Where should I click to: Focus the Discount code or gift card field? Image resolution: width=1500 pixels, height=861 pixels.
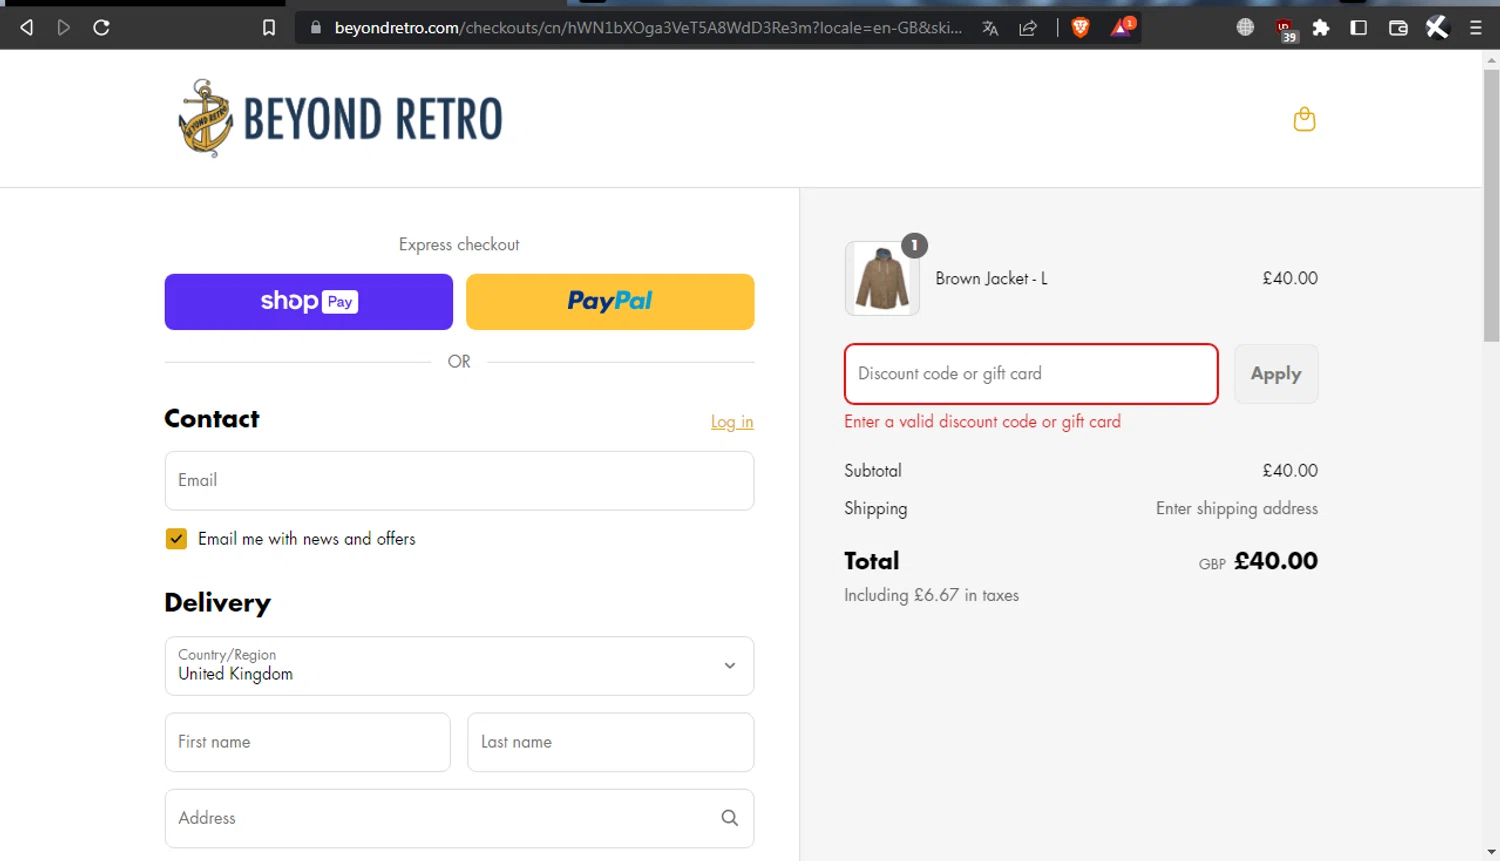[1031, 374]
